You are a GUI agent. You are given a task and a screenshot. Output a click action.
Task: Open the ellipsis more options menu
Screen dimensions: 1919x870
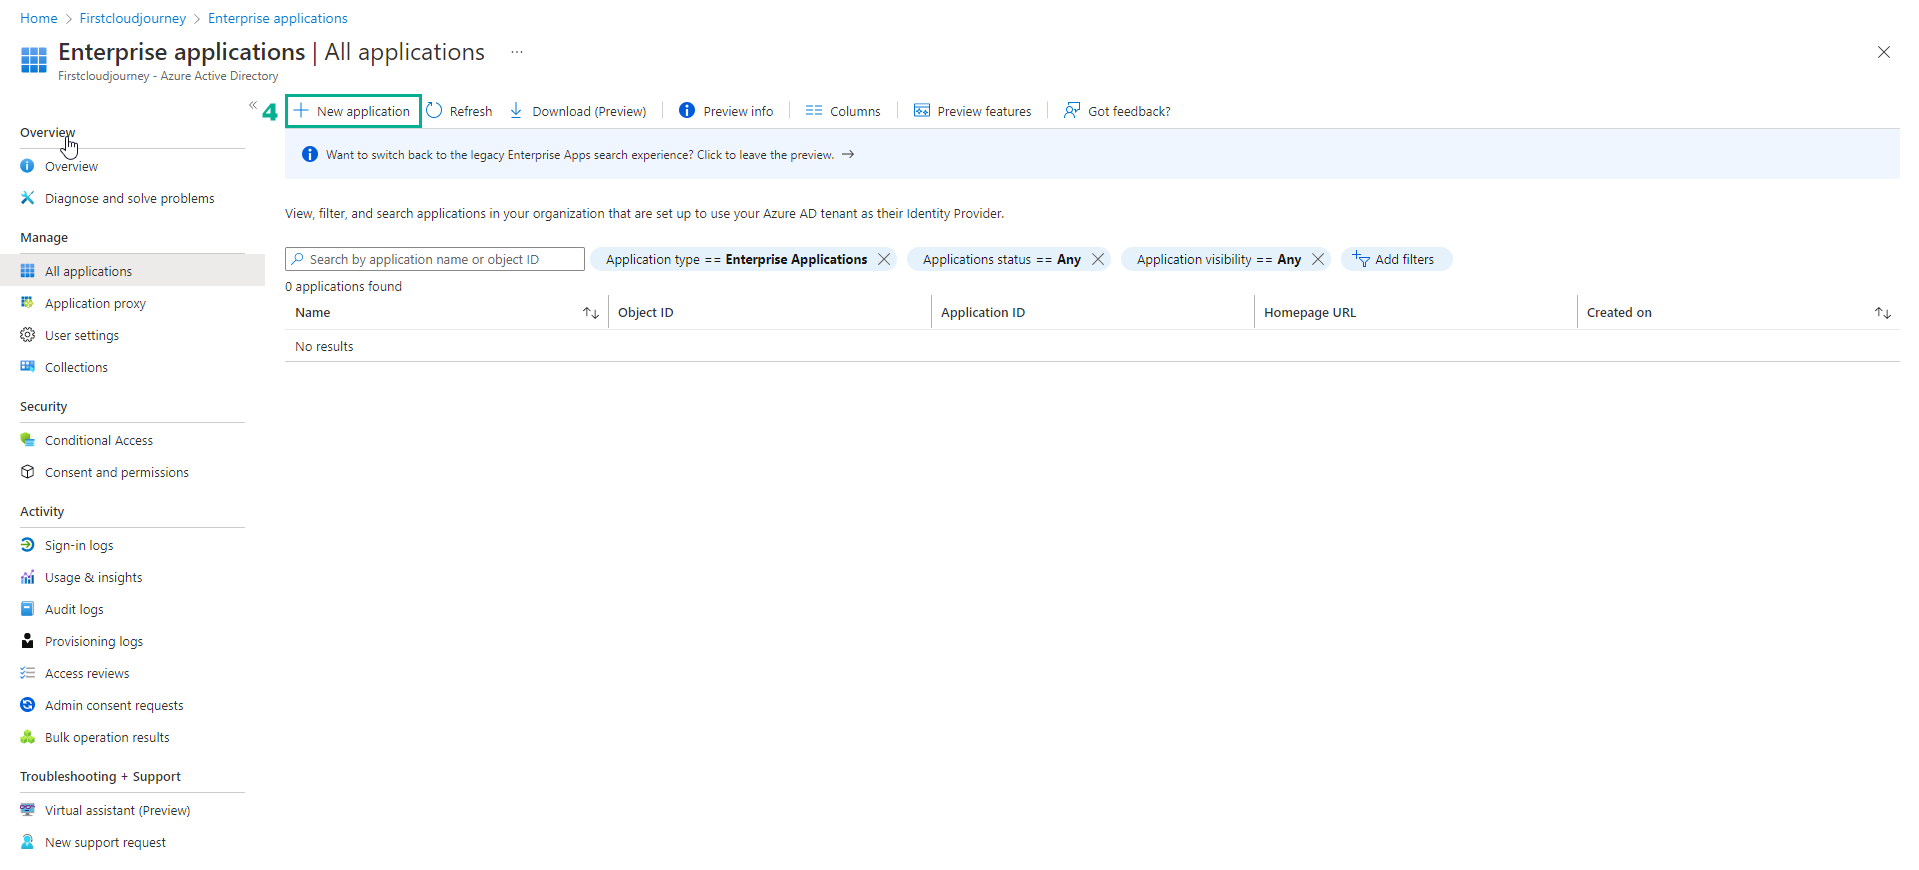click(517, 52)
